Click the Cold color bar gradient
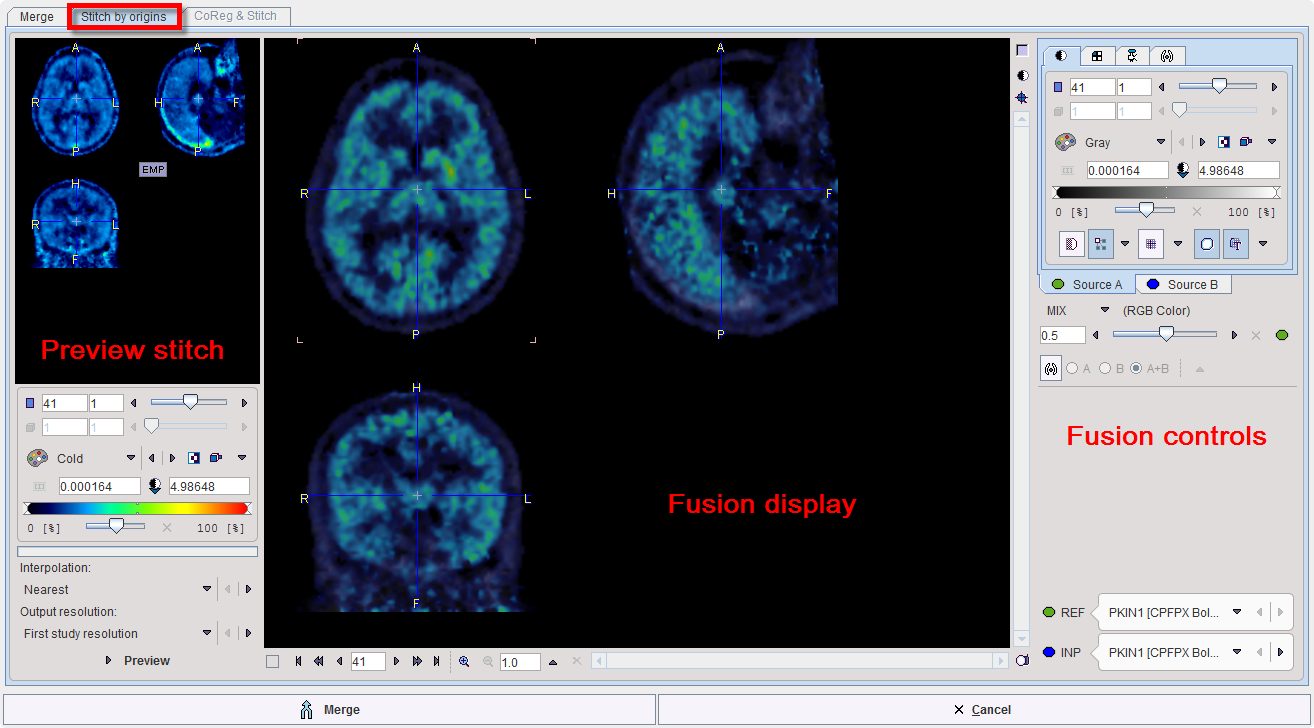Viewport: 1314px width, 728px height. pos(137,508)
